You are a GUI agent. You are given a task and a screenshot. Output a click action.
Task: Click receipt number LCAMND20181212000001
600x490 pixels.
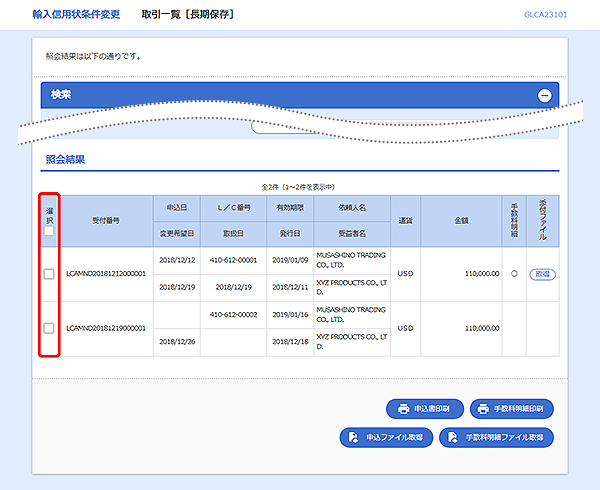[106, 274]
